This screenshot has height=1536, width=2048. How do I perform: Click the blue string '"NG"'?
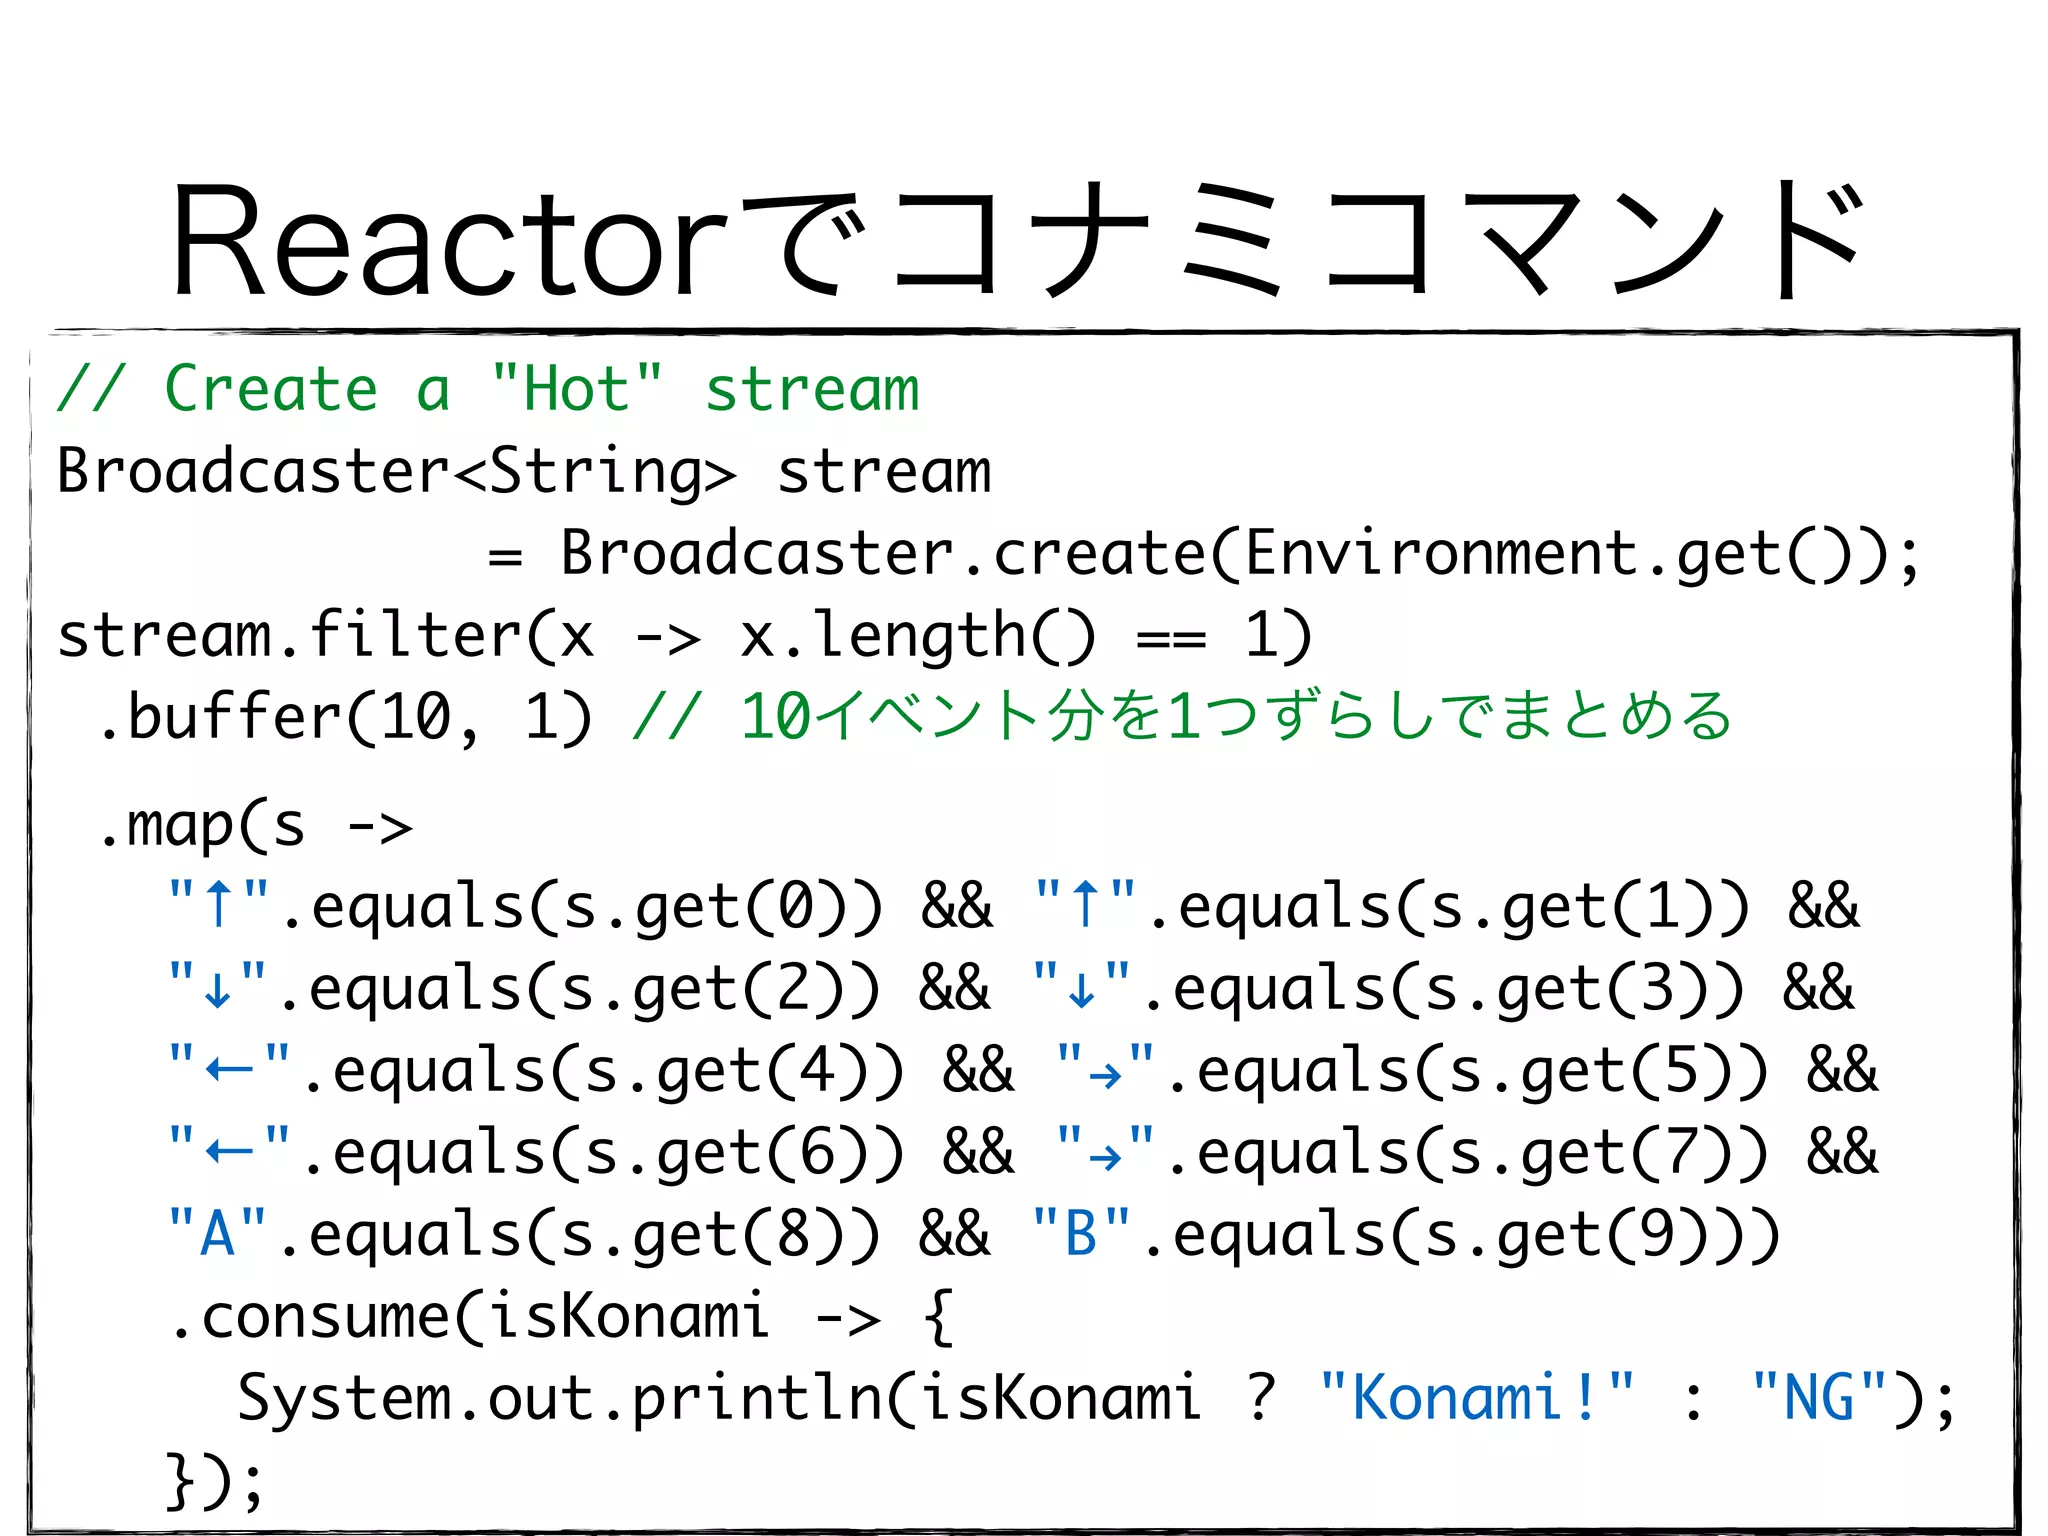(1819, 1398)
